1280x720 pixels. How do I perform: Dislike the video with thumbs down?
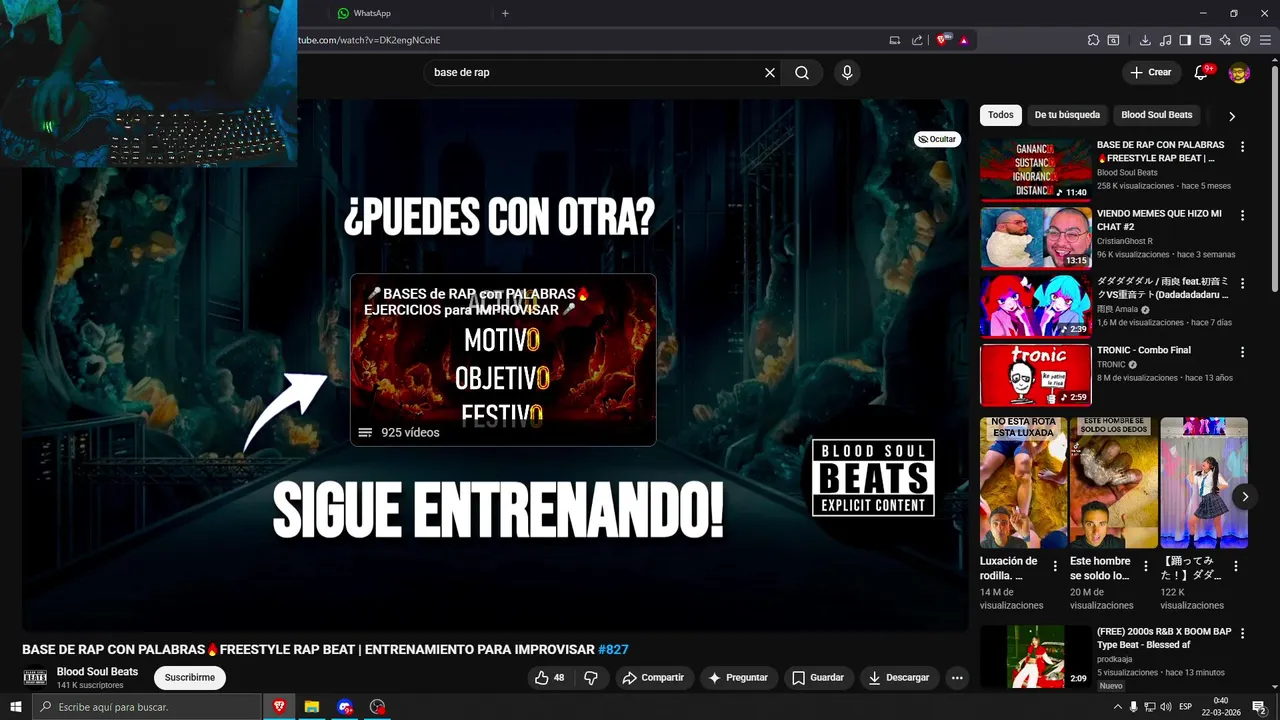[591, 678]
